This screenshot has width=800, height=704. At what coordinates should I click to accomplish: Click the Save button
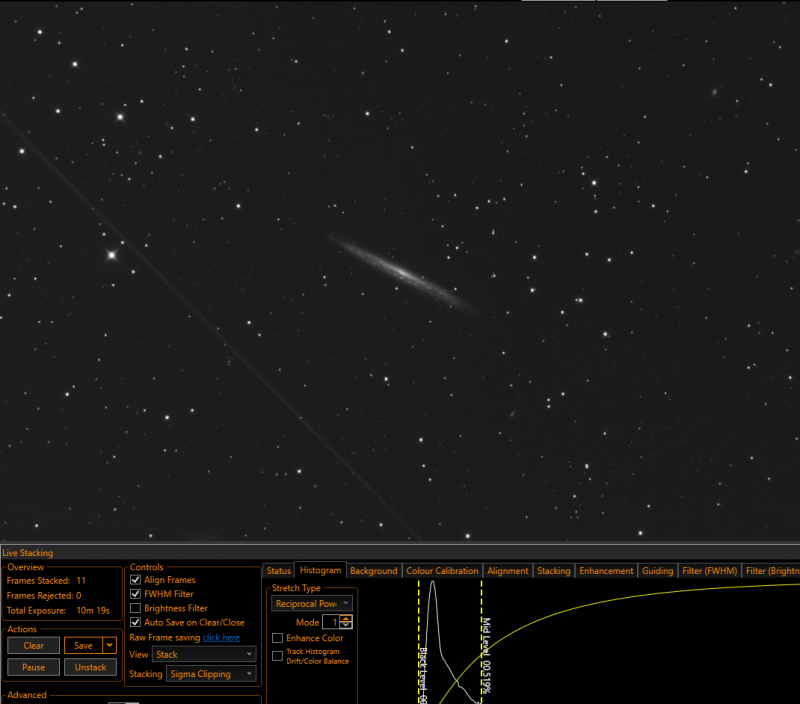[x=83, y=645]
